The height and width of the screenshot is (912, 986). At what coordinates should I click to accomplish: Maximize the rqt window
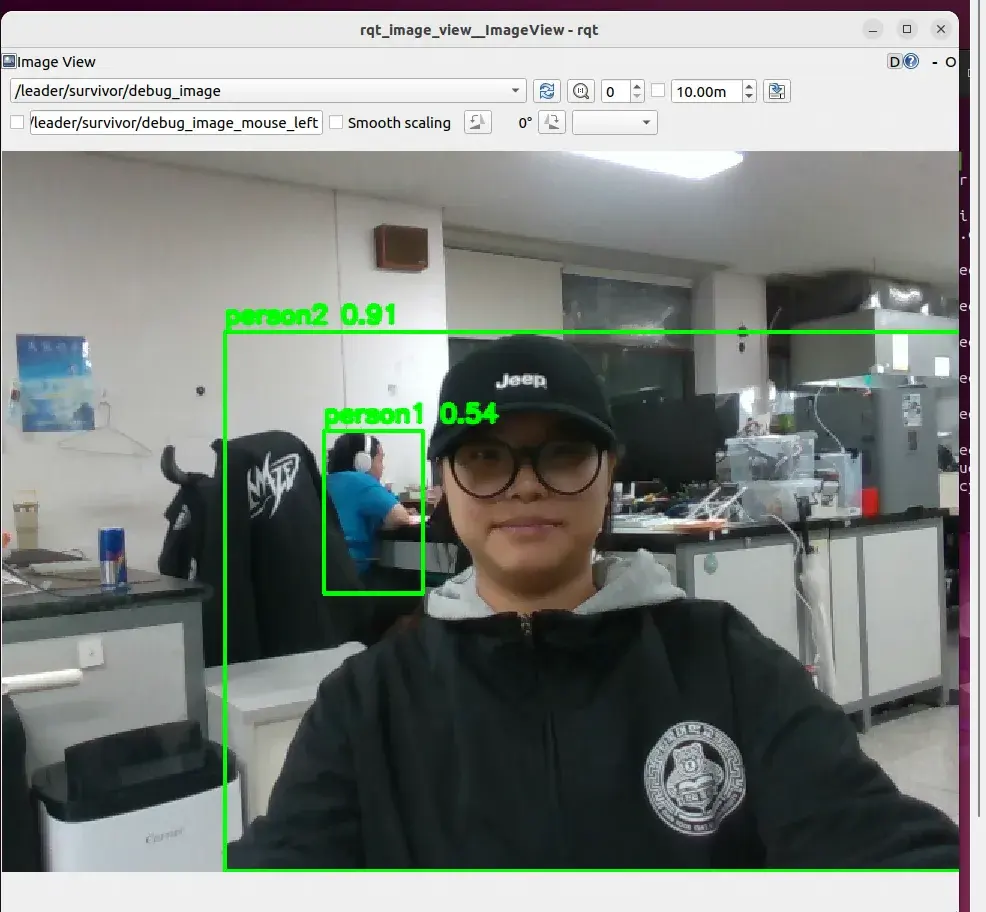907,29
